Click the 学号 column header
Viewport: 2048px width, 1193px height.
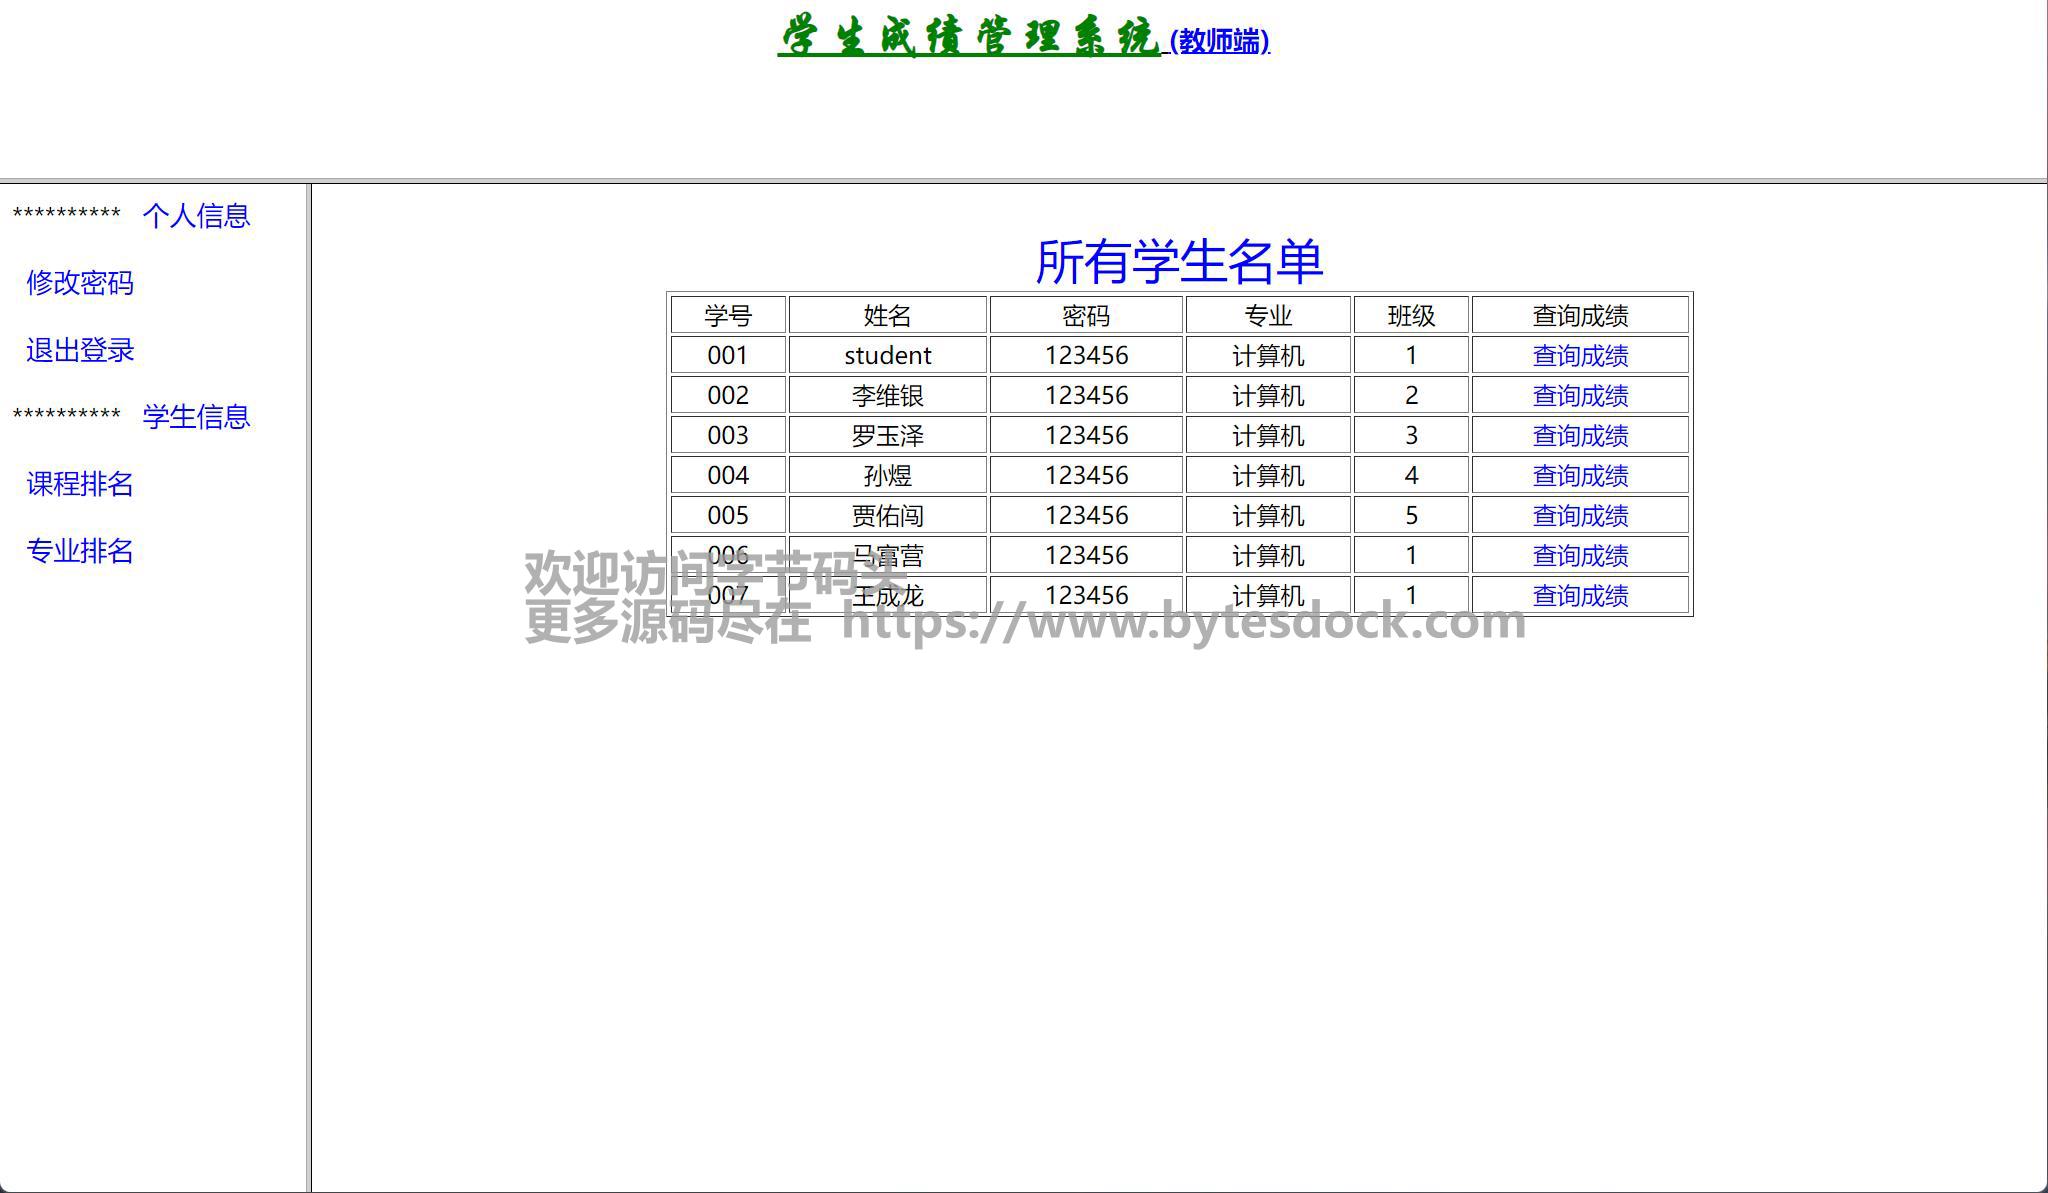coord(727,316)
